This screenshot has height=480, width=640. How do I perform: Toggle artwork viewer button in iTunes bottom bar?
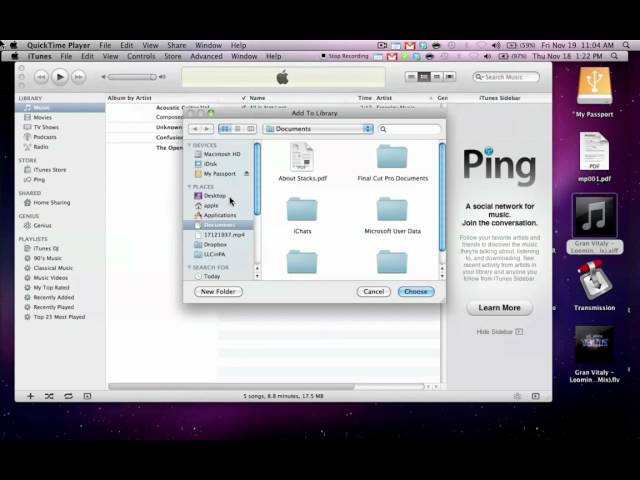87,396
